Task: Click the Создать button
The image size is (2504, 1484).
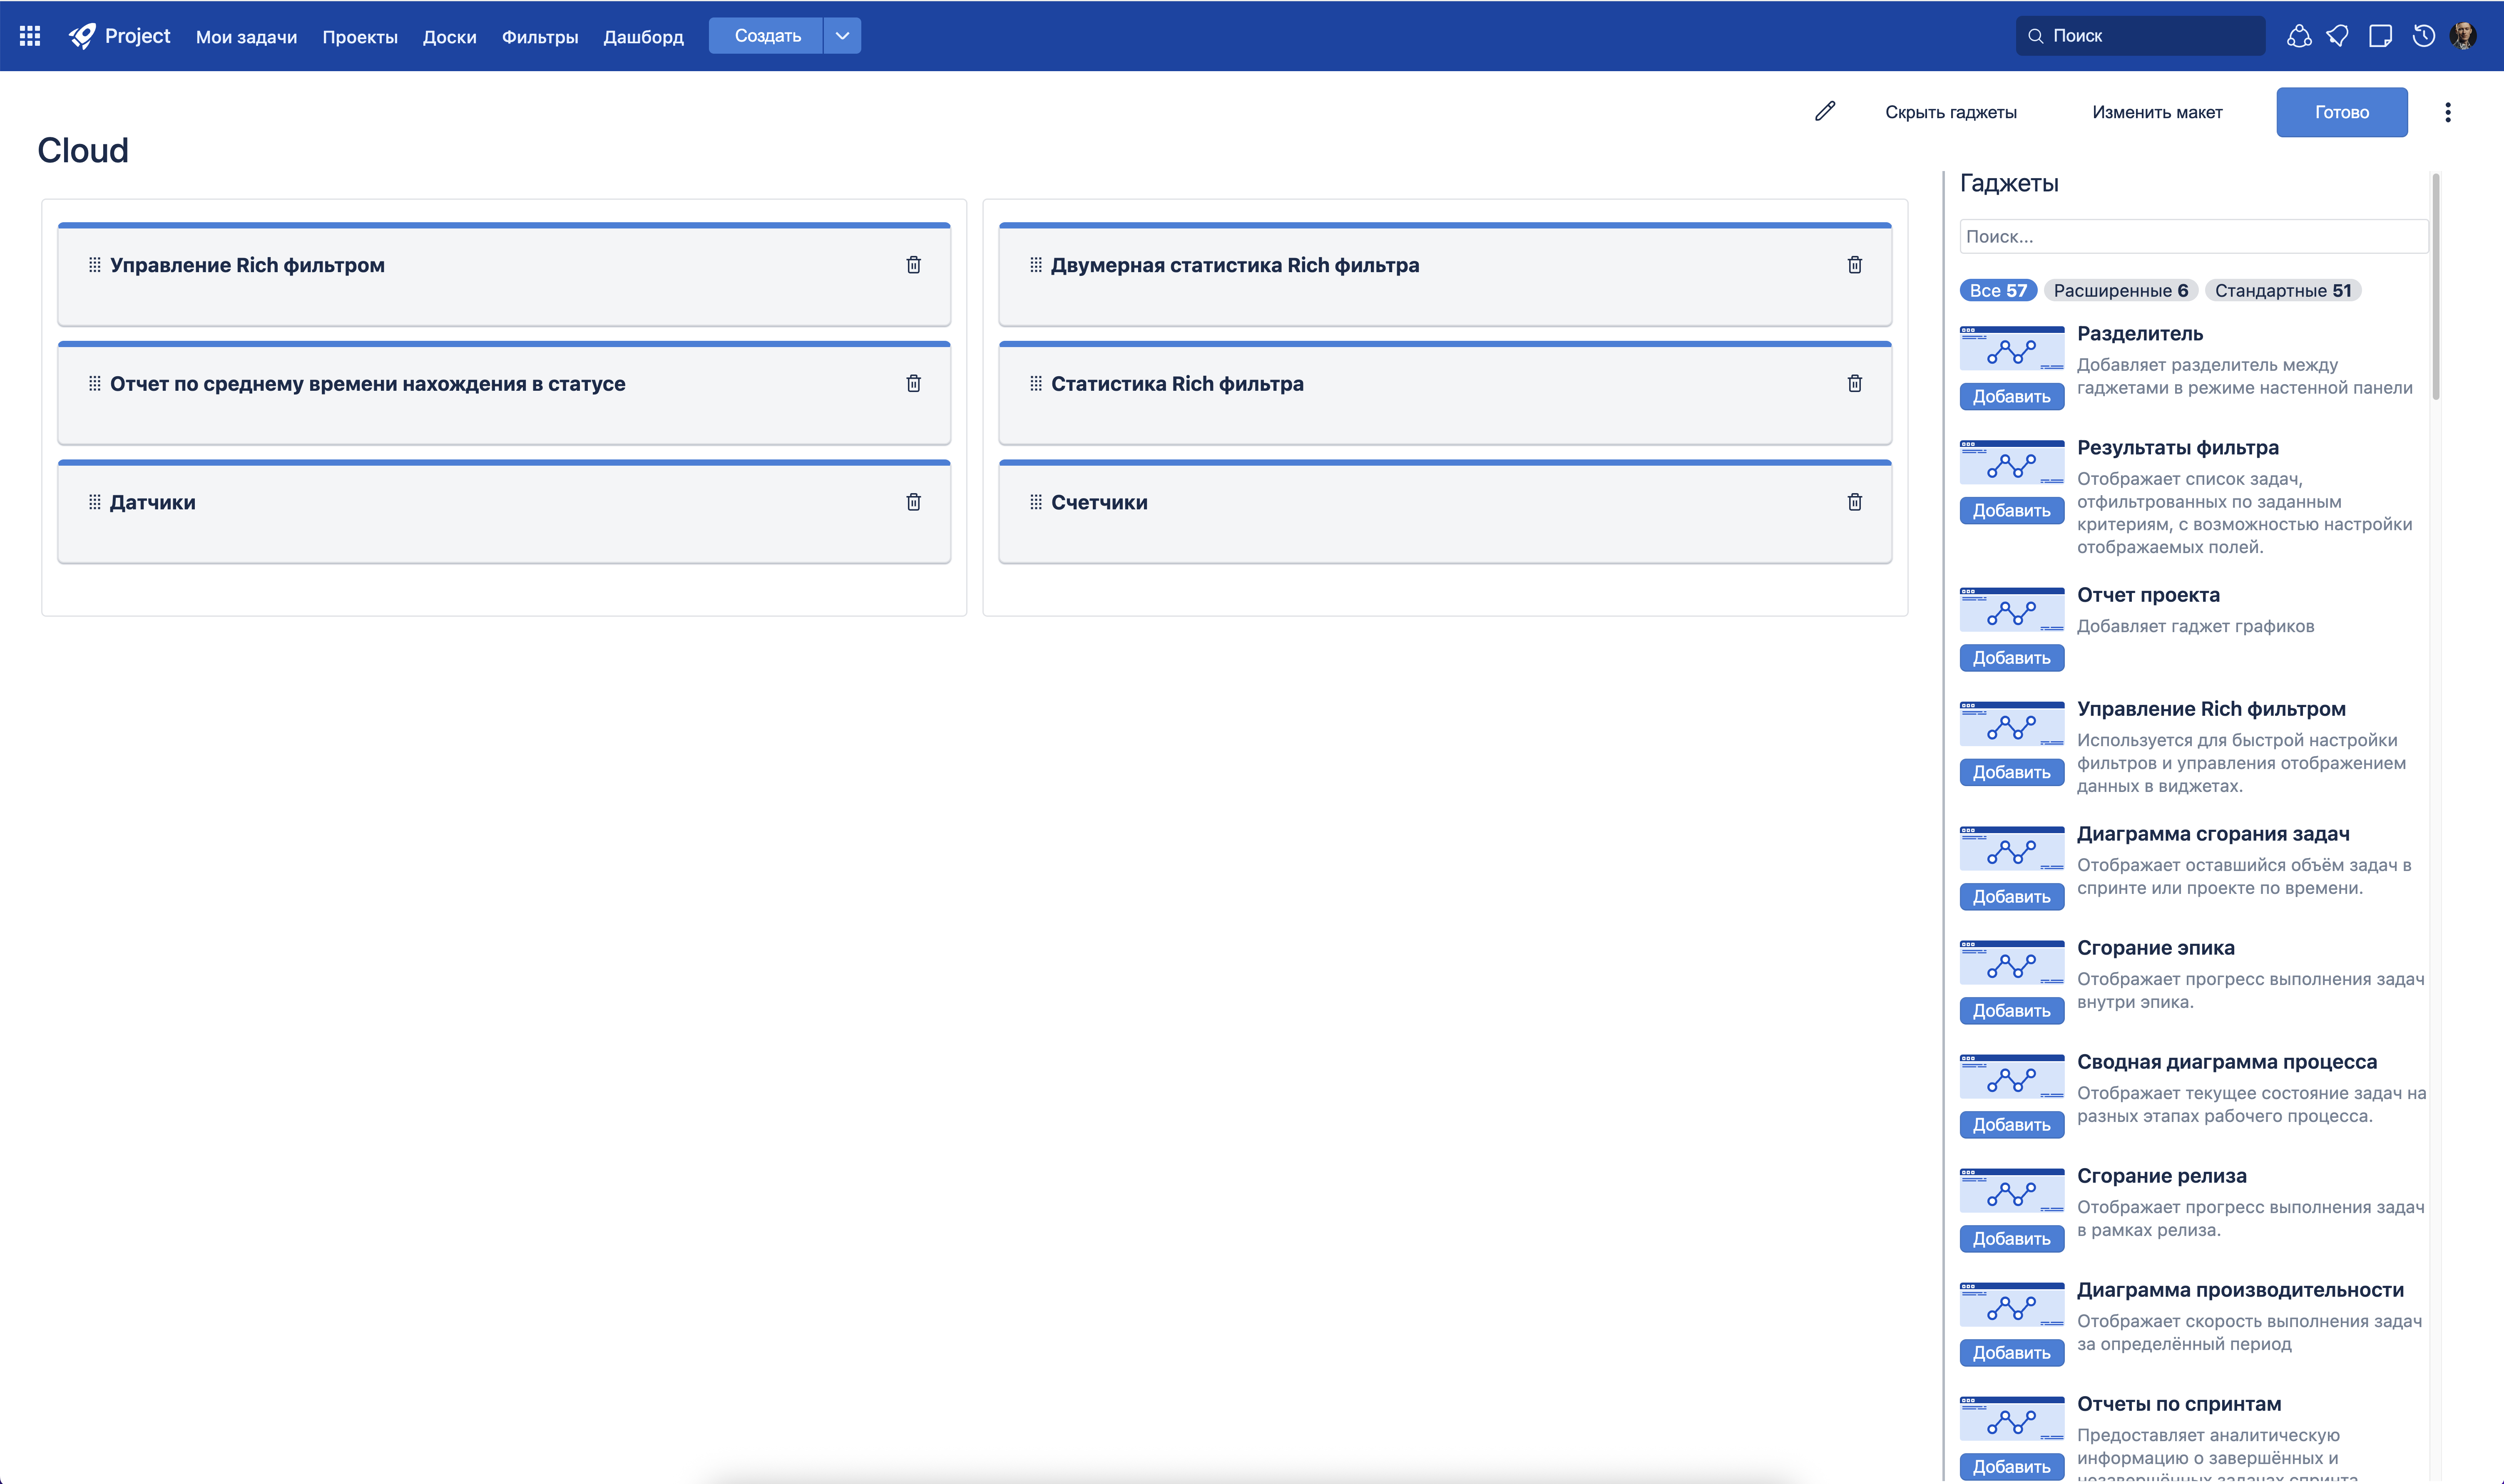Action: pos(767,36)
